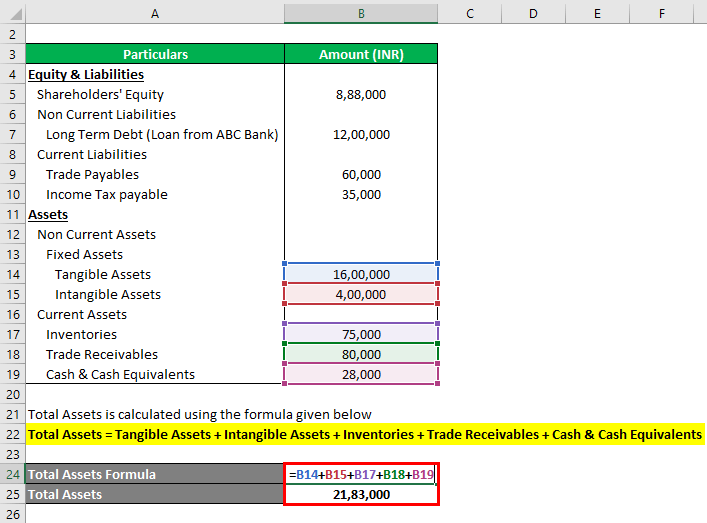Select the Non Current Liabilities cell
The height and width of the screenshot is (523, 707).
tap(155, 114)
